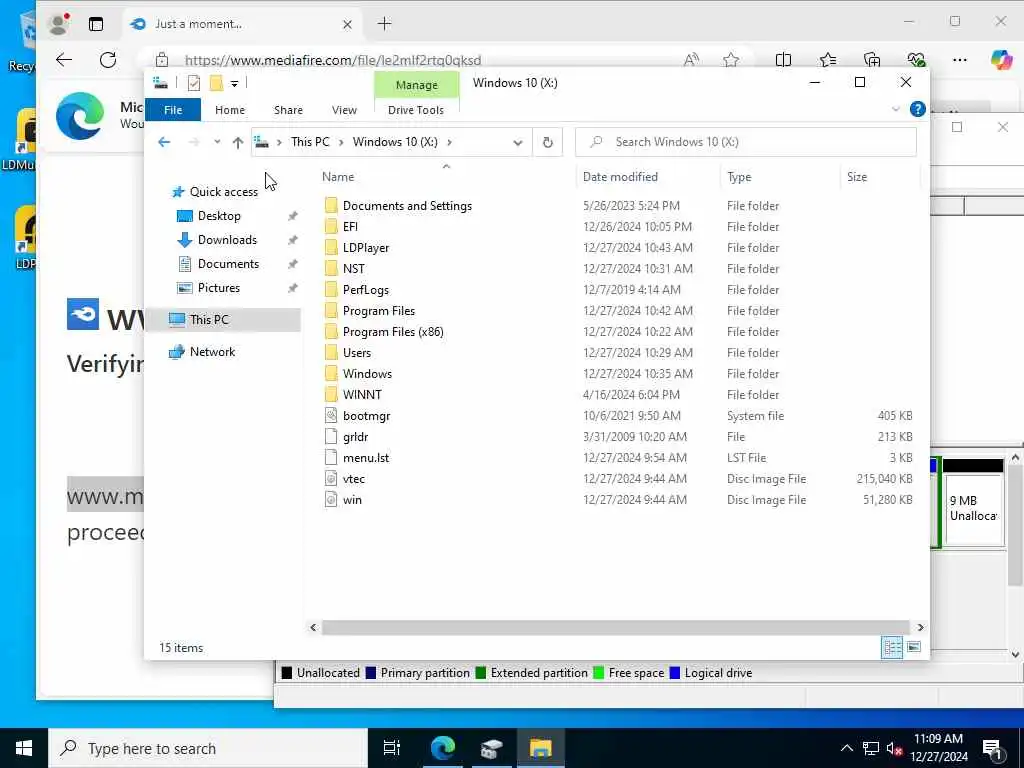Open Copilot in Edge
The image size is (1024, 768).
[1001, 59]
